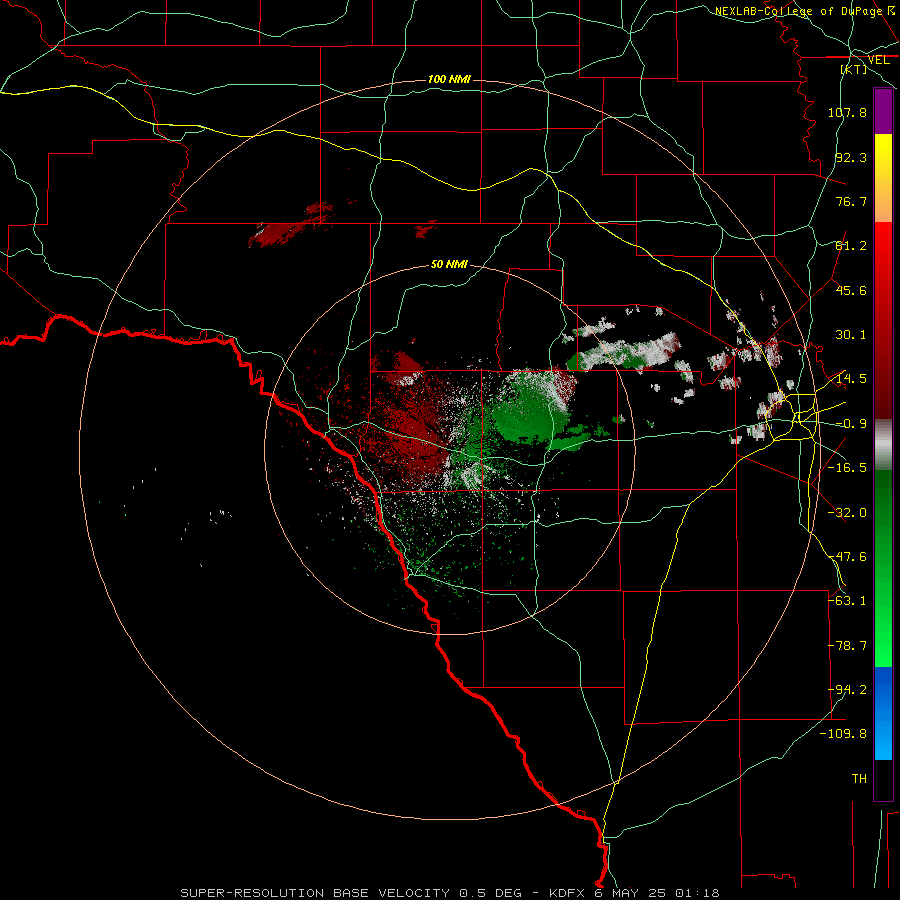This screenshot has width=900, height=900.
Task: Click the -78.7 velocity scale value
Action: (x=847, y=646)
